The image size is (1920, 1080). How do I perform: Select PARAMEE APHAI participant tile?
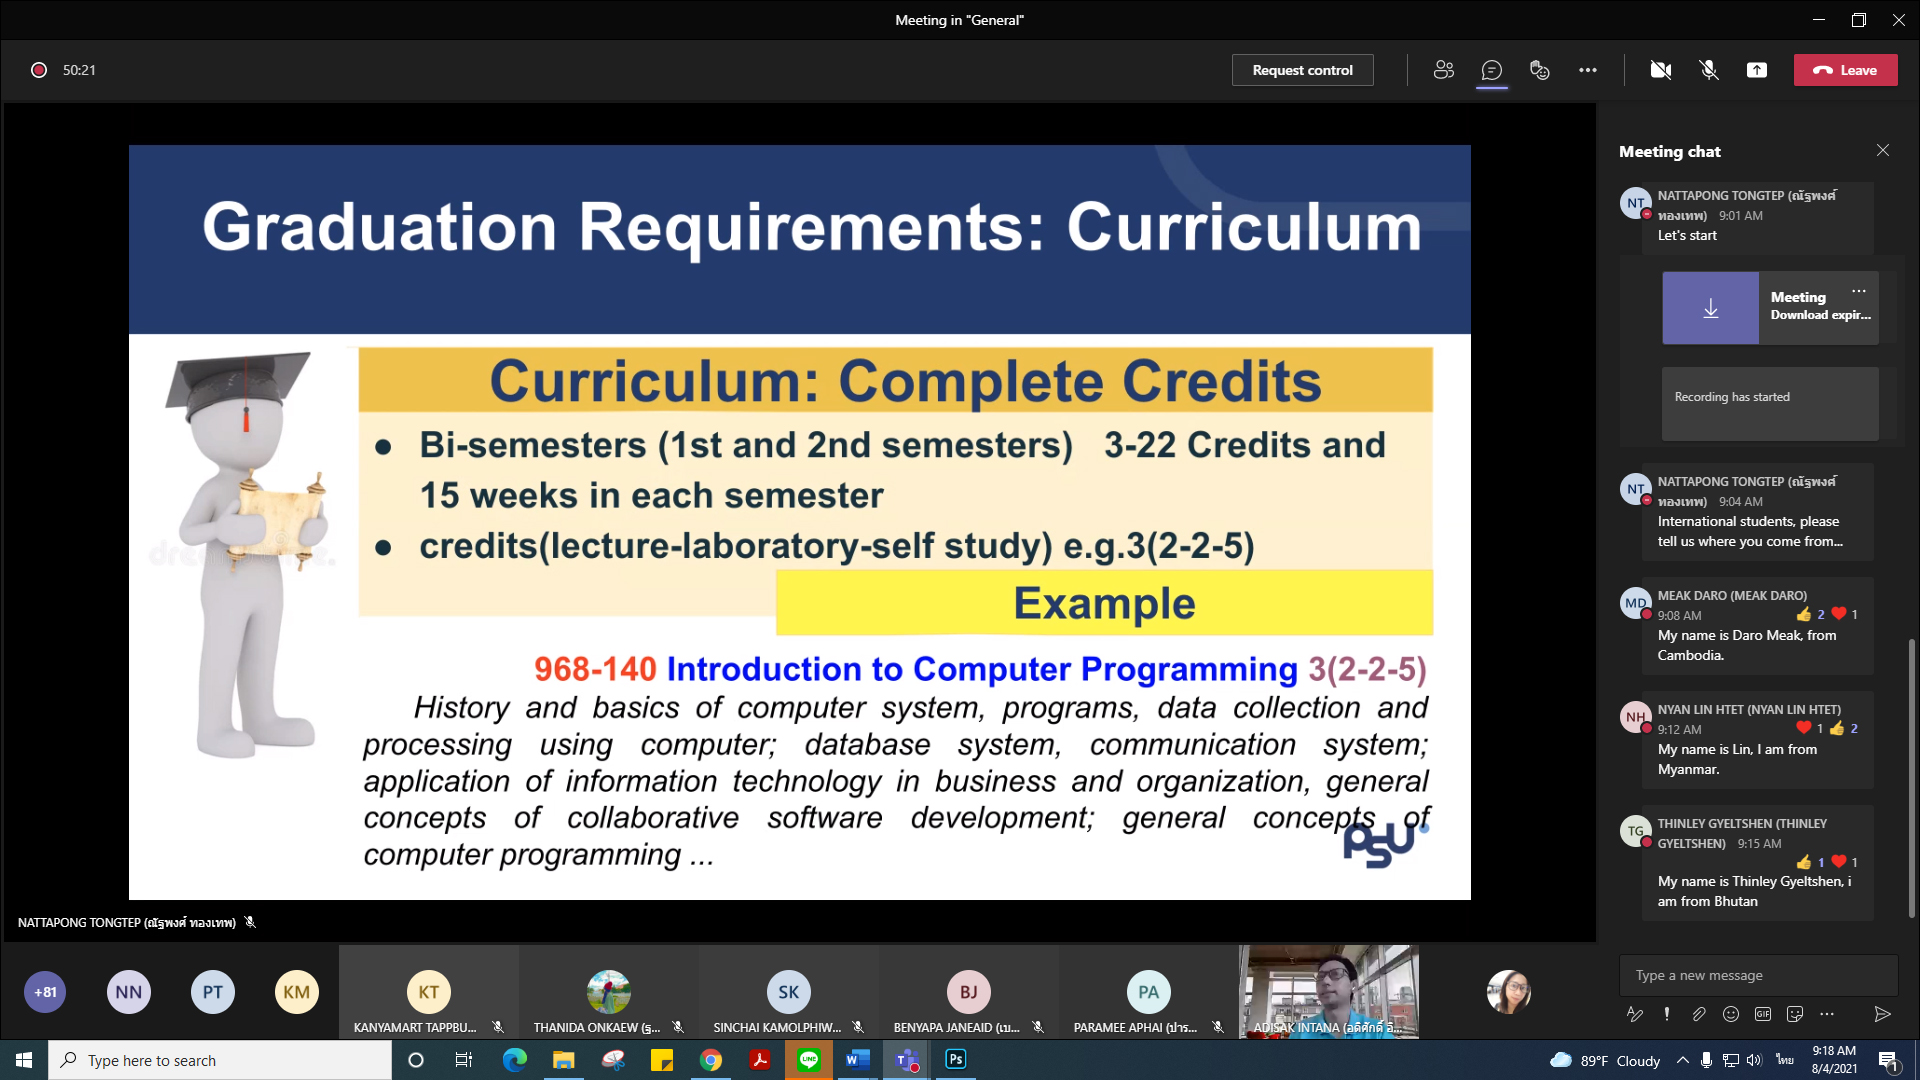click(1148, 992)
